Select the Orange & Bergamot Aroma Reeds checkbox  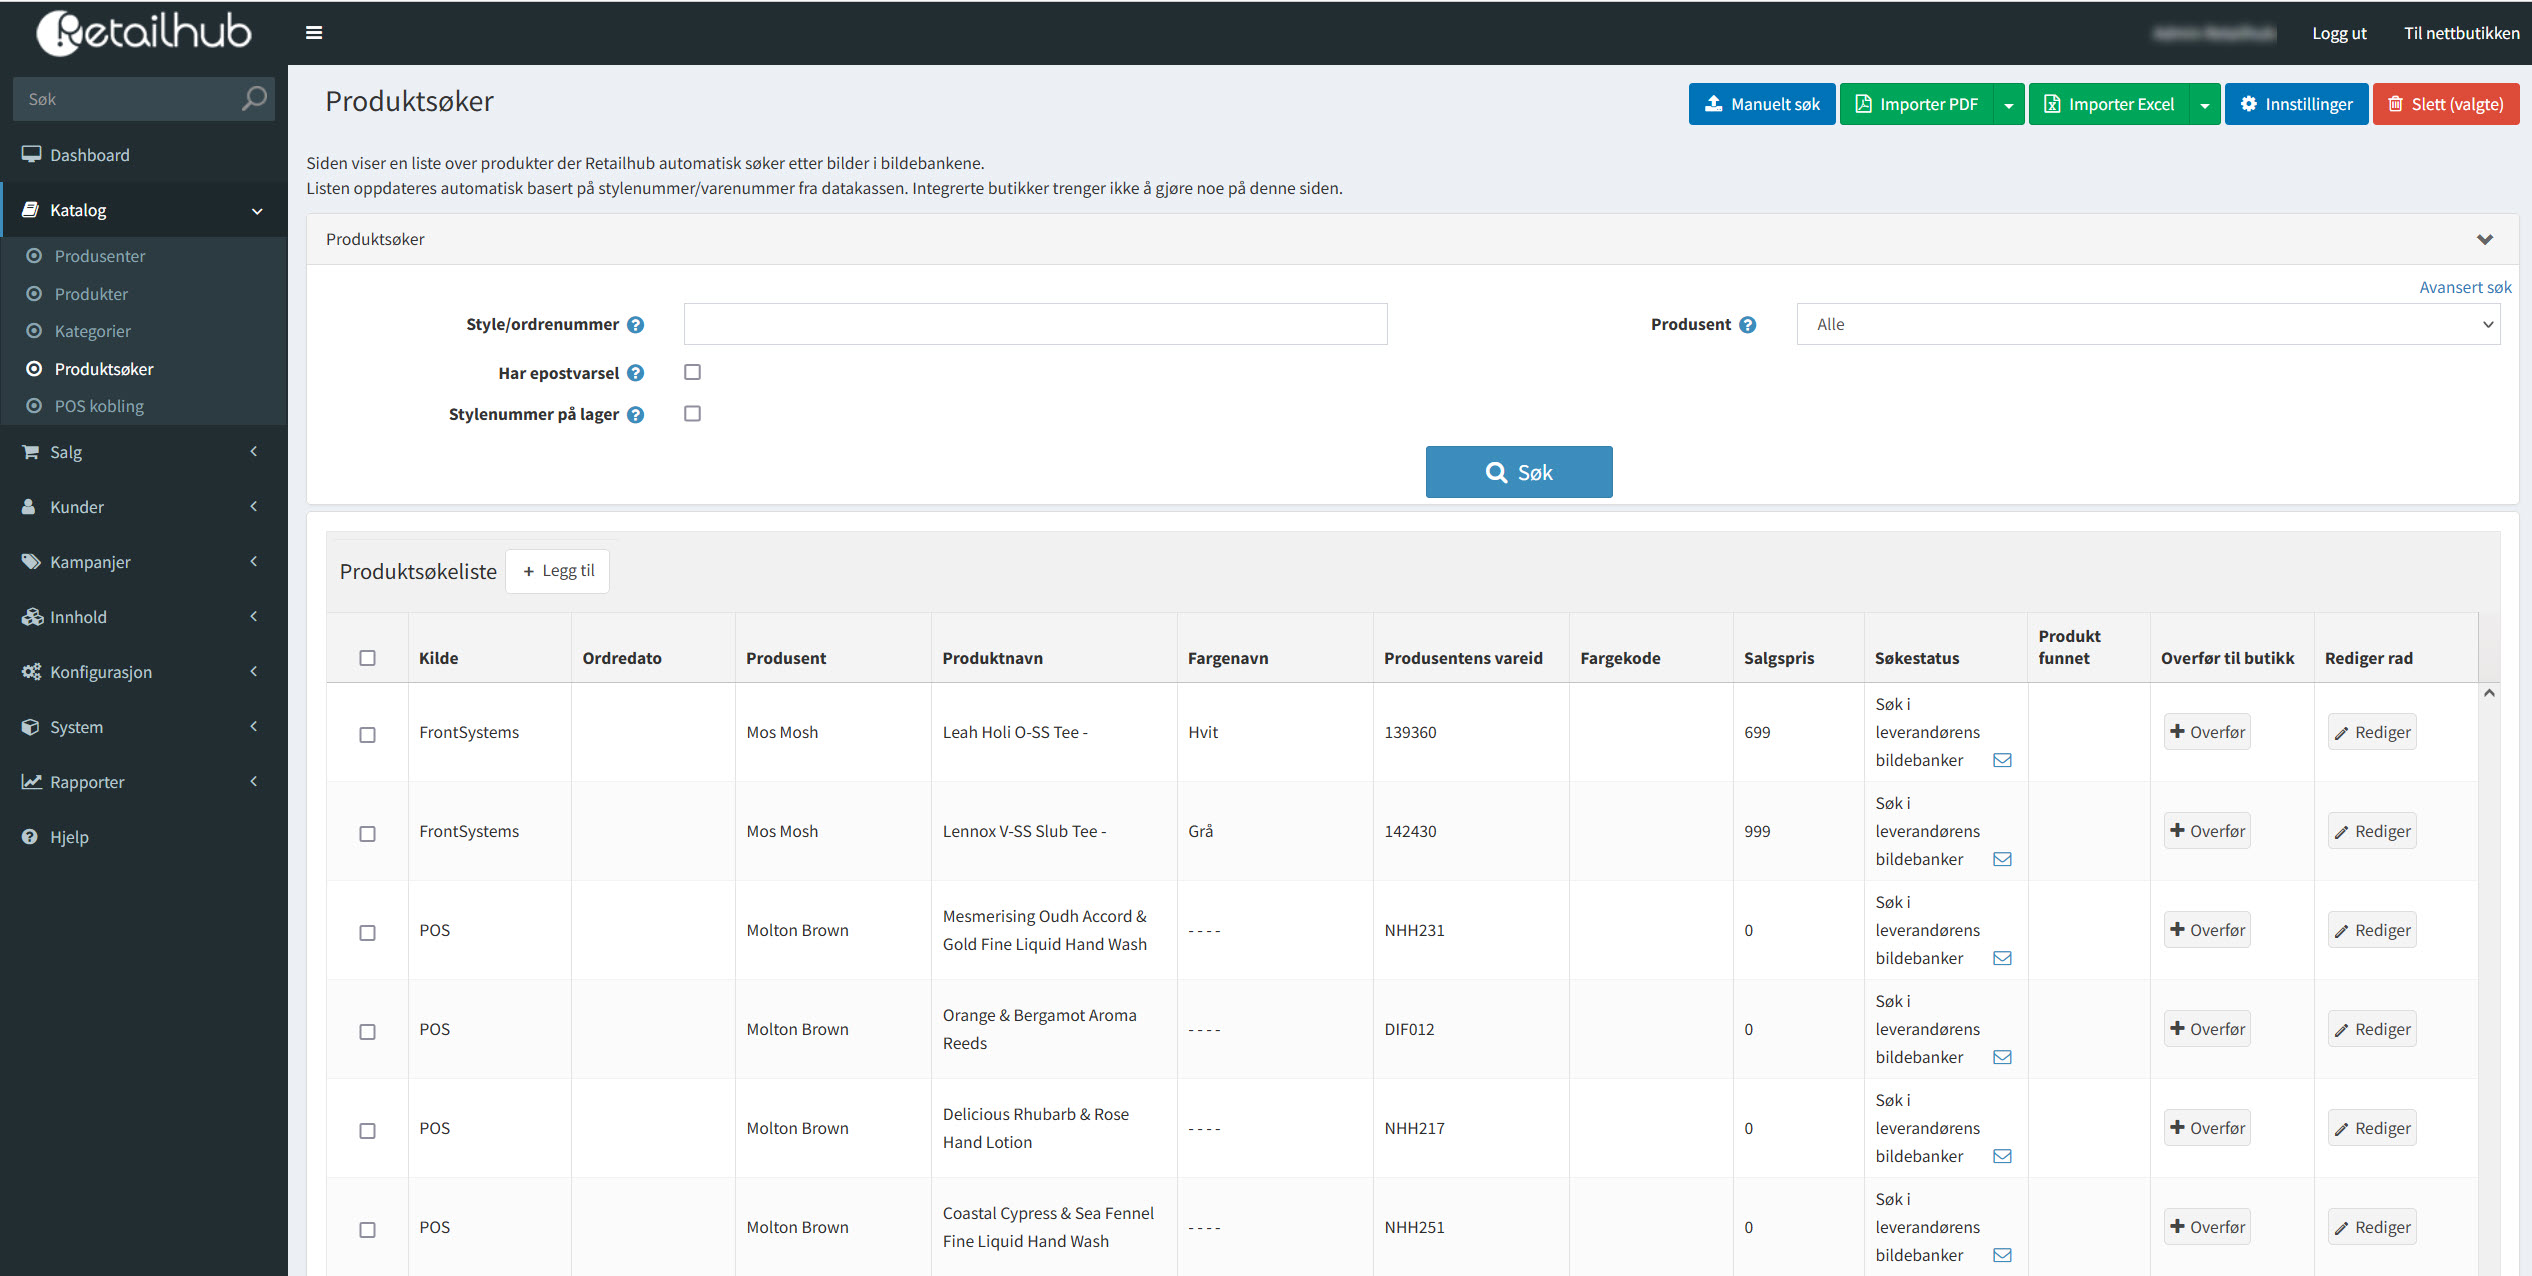(x=367, y=1032)
